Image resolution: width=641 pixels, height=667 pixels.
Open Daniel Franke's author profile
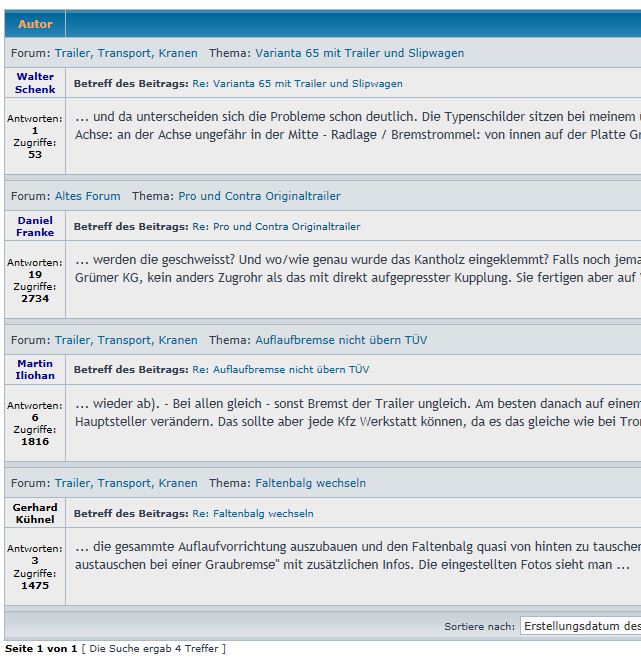pos(35,226)
